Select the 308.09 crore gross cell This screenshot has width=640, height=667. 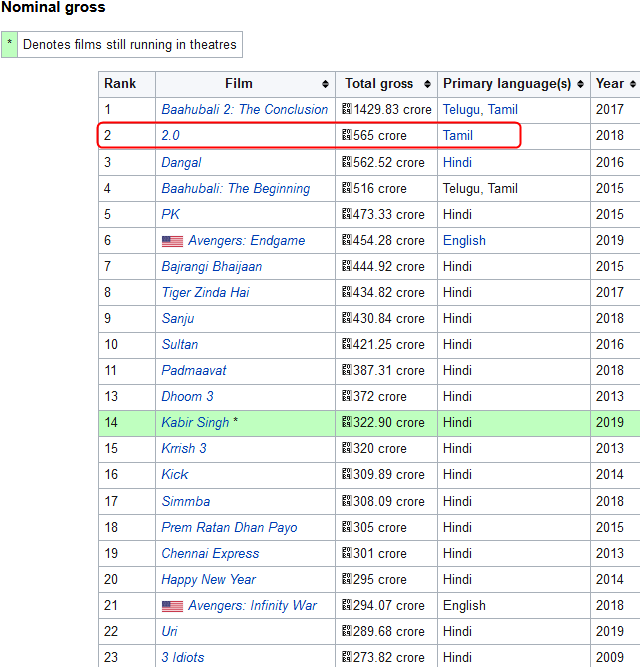point(386,502)
